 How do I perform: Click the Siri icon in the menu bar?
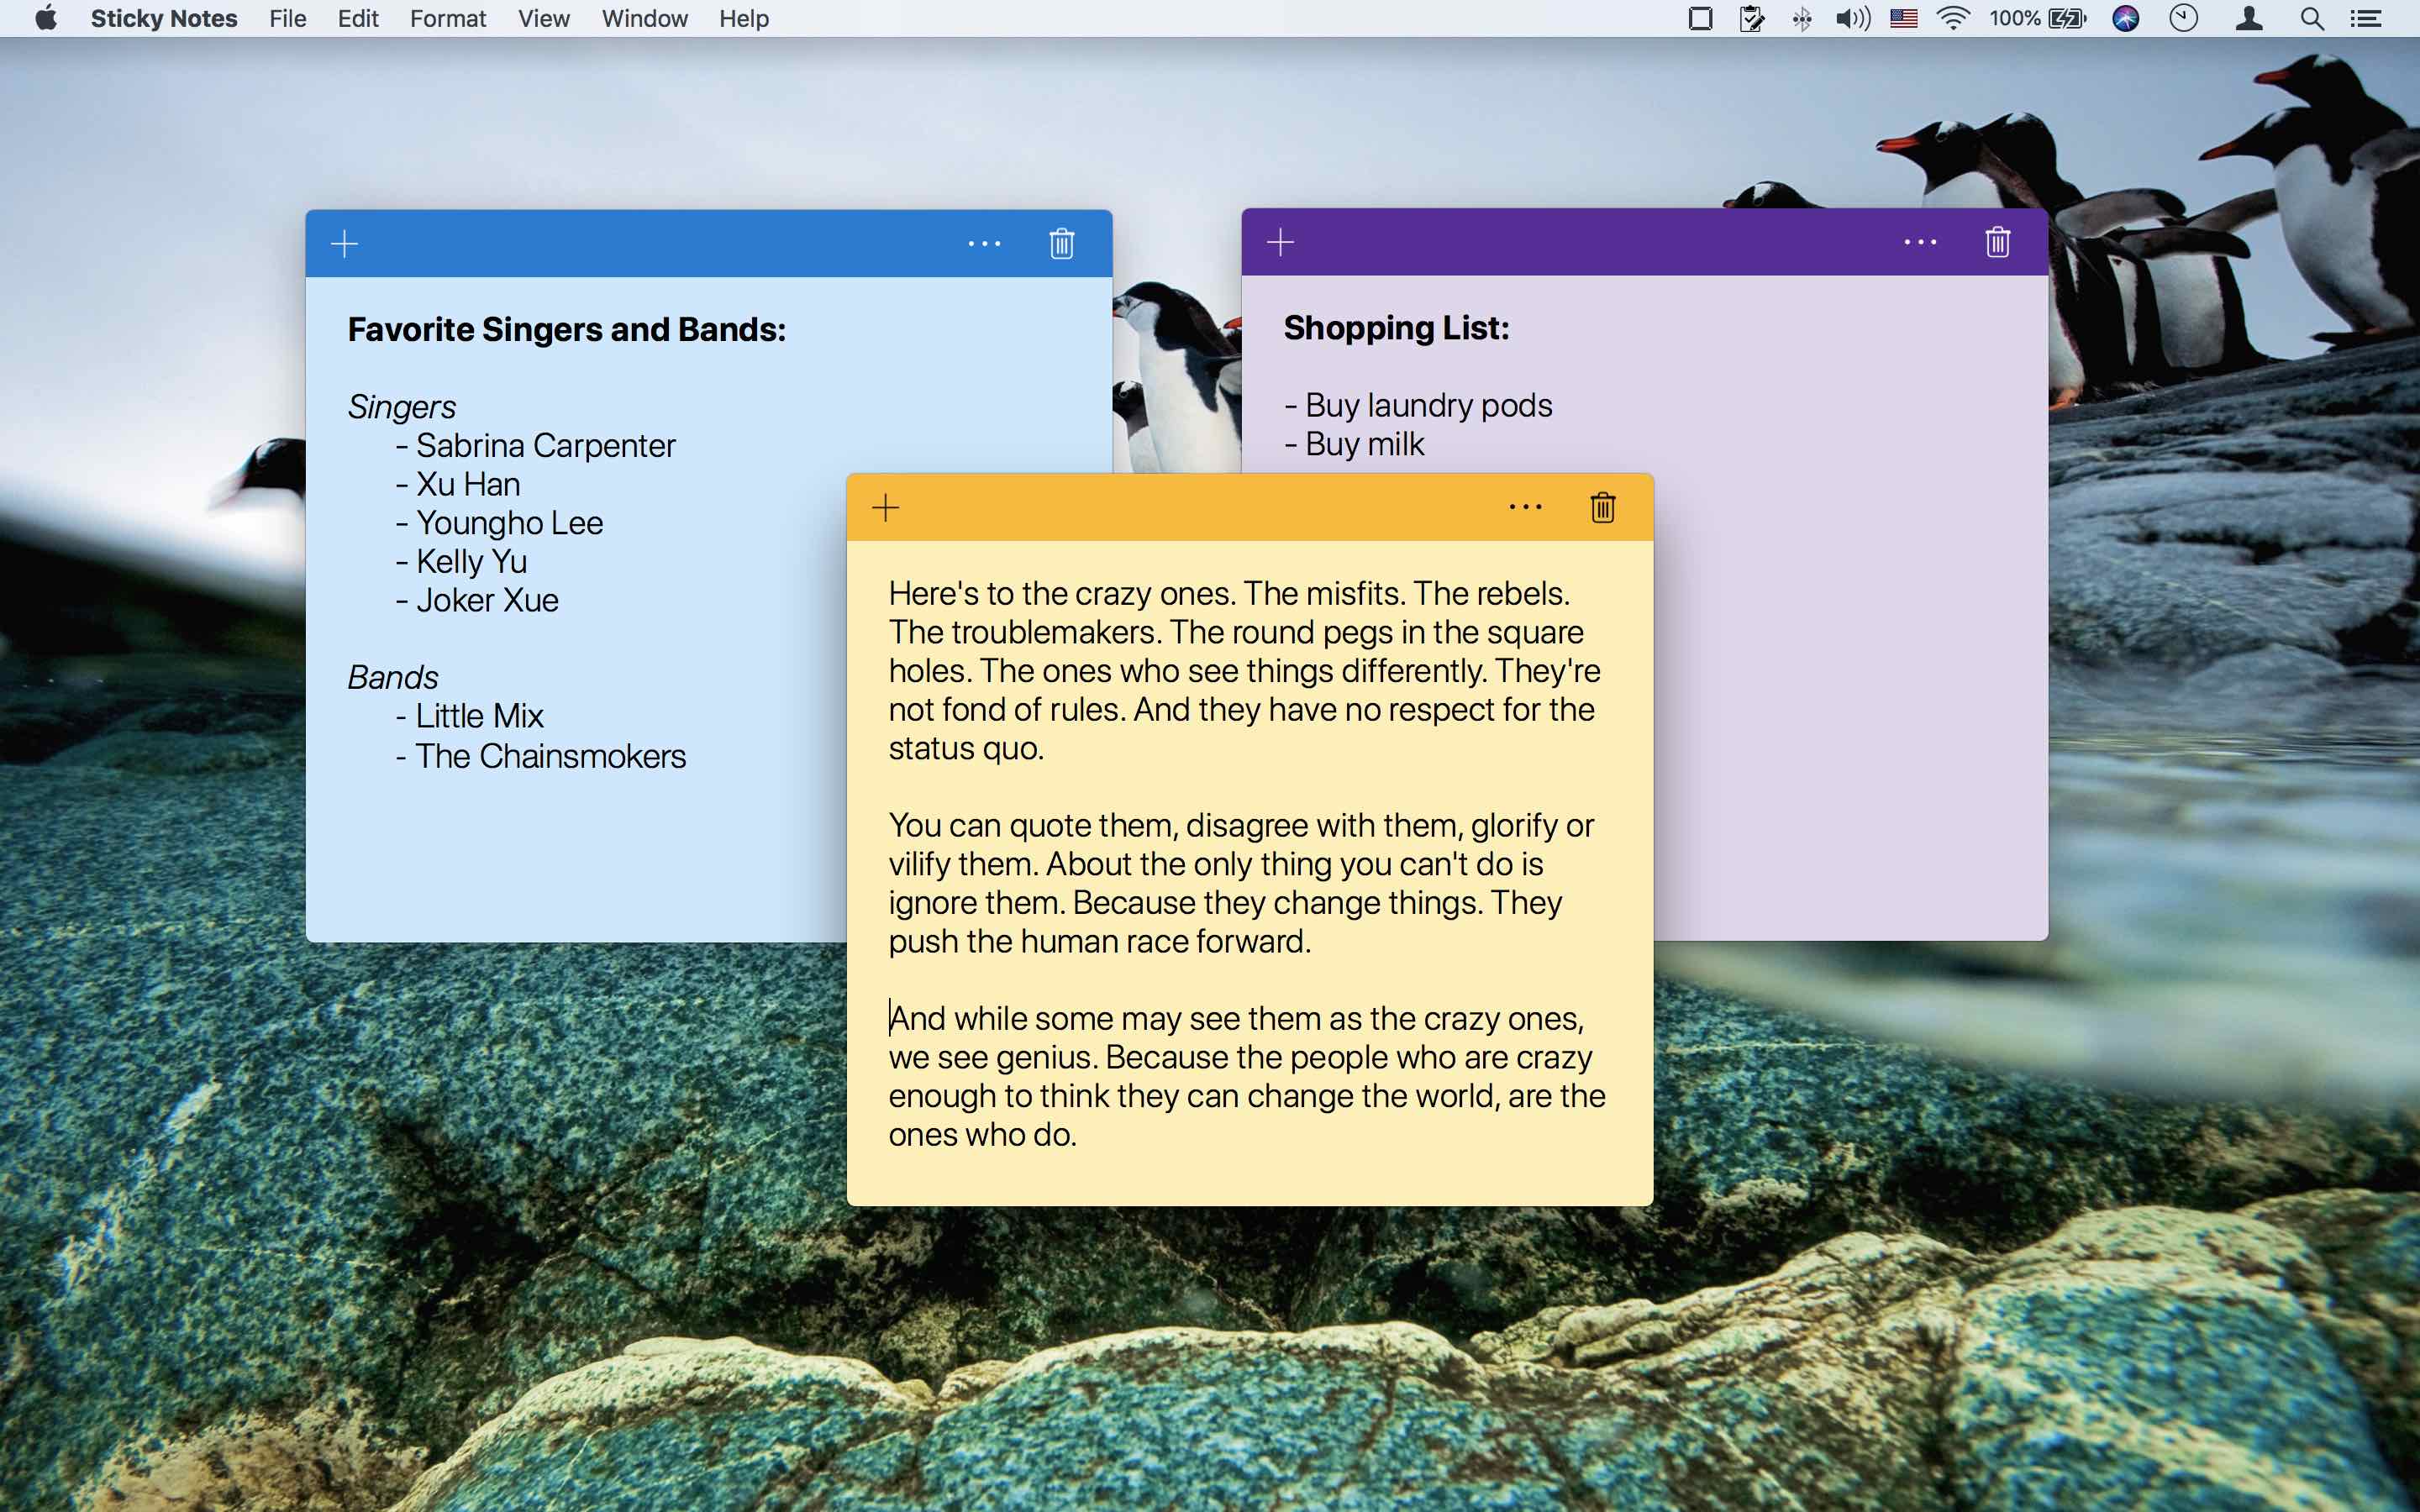(x=2125, y=19)
